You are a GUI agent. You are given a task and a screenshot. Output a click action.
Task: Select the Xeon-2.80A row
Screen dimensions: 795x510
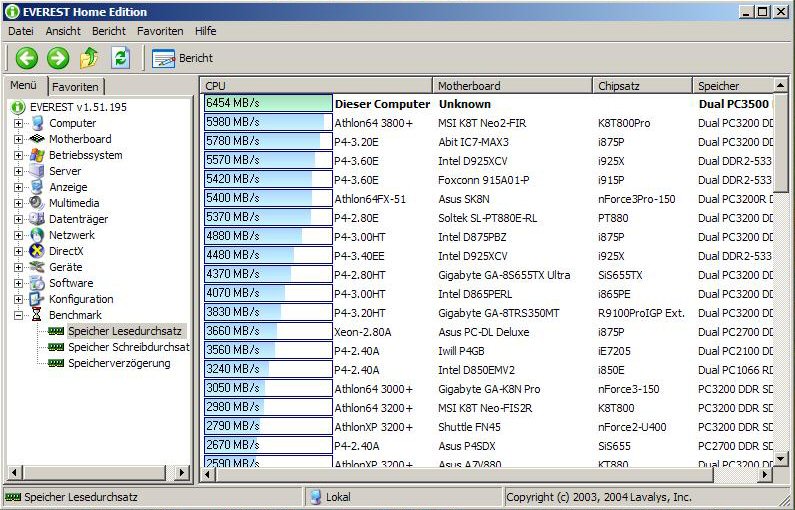click(489, 332)
